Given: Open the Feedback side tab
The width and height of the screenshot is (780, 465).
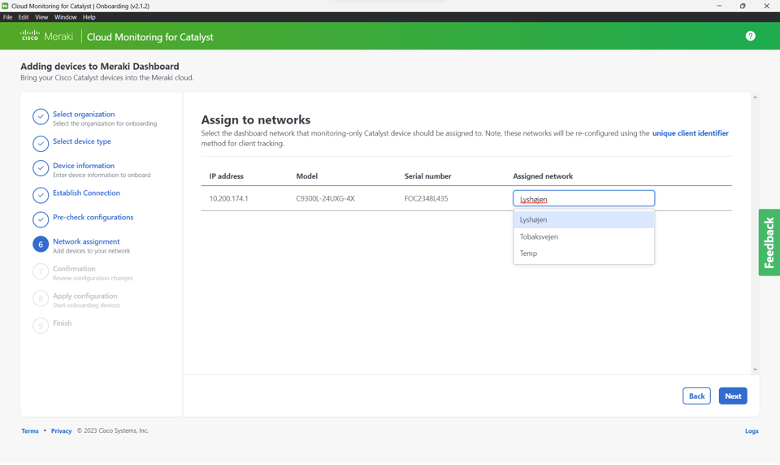Looking at the screenshot, I should point(769,242).
